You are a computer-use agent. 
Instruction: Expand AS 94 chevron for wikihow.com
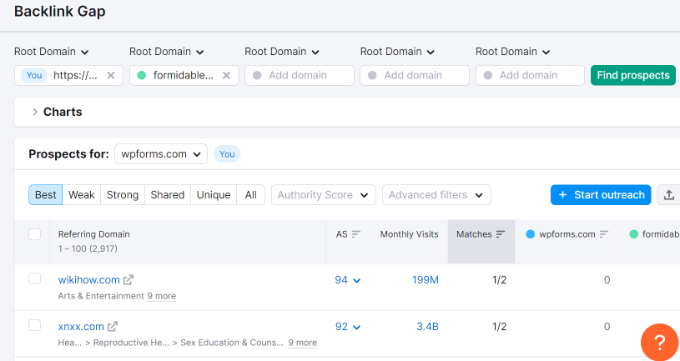pyautogui.click(x=357, y=281)
